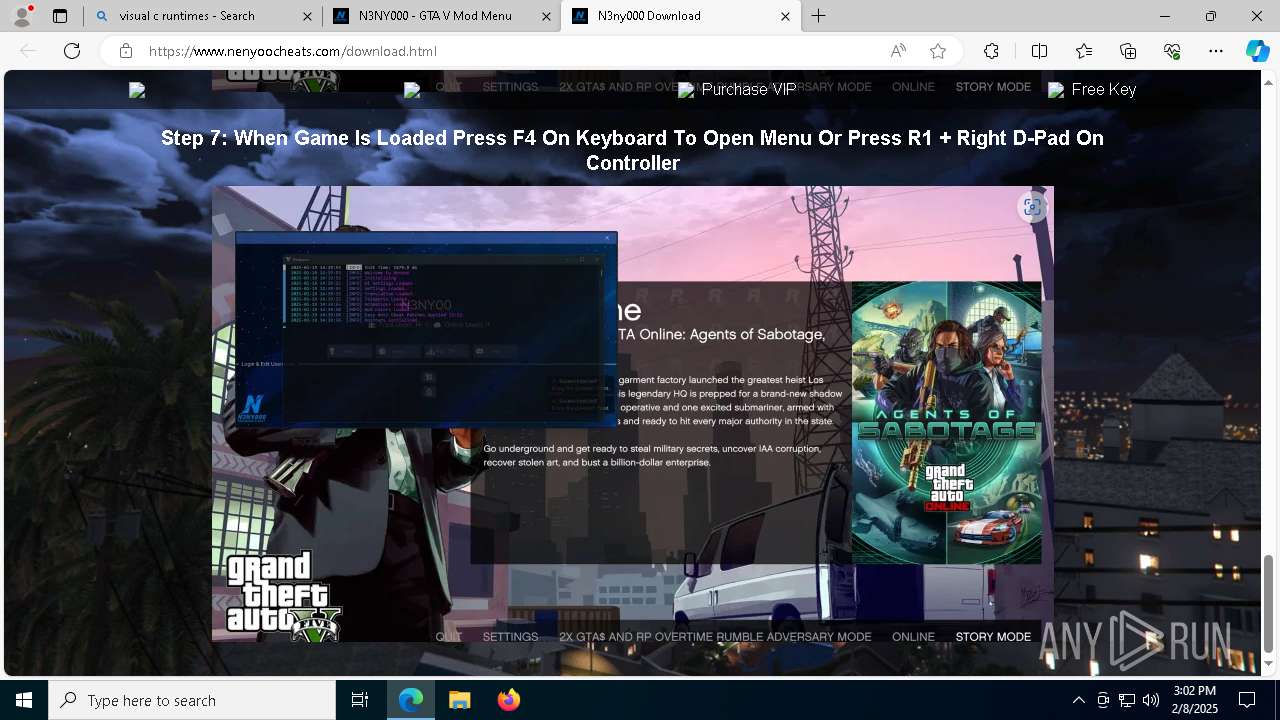Image resolution: width=1280 pixels, height=720 pixels.
Task: Add this page to favorites
Action: pos(938,51)
